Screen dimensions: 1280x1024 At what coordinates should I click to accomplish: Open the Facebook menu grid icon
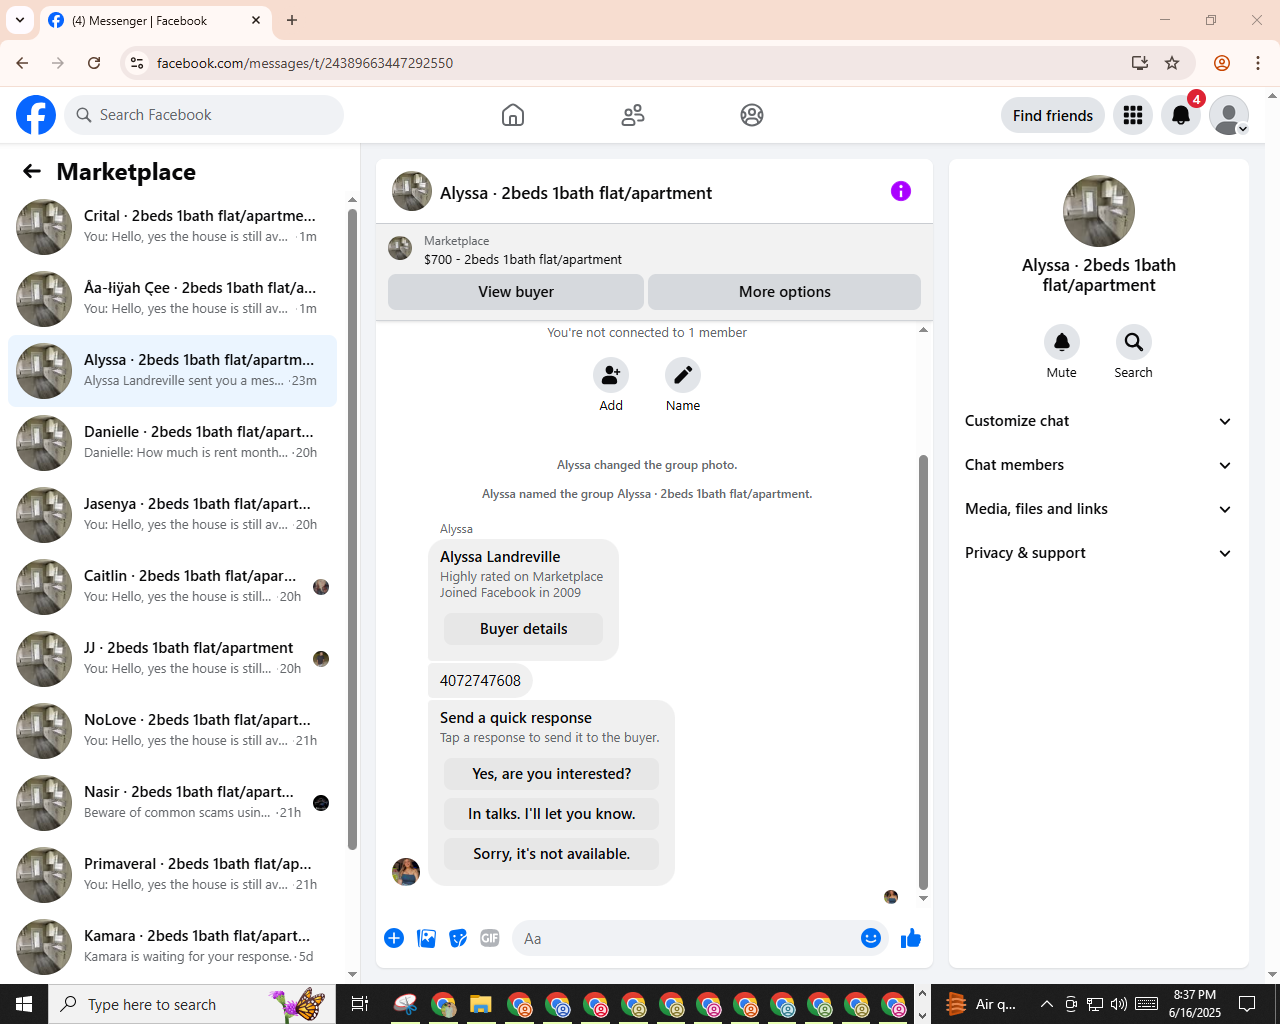click(1133, 115)
